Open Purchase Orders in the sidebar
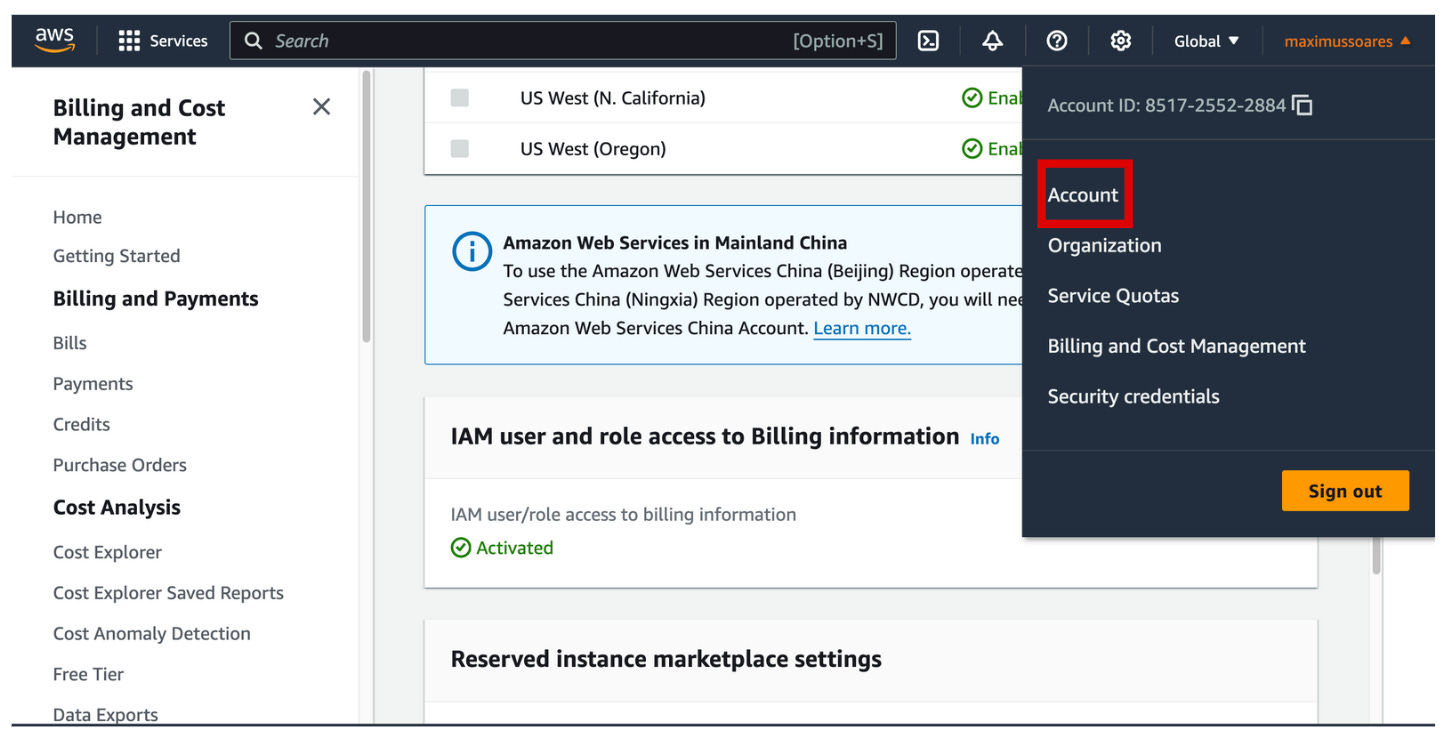This screenshot has height=746, width=1450. [x=120, y=465]
